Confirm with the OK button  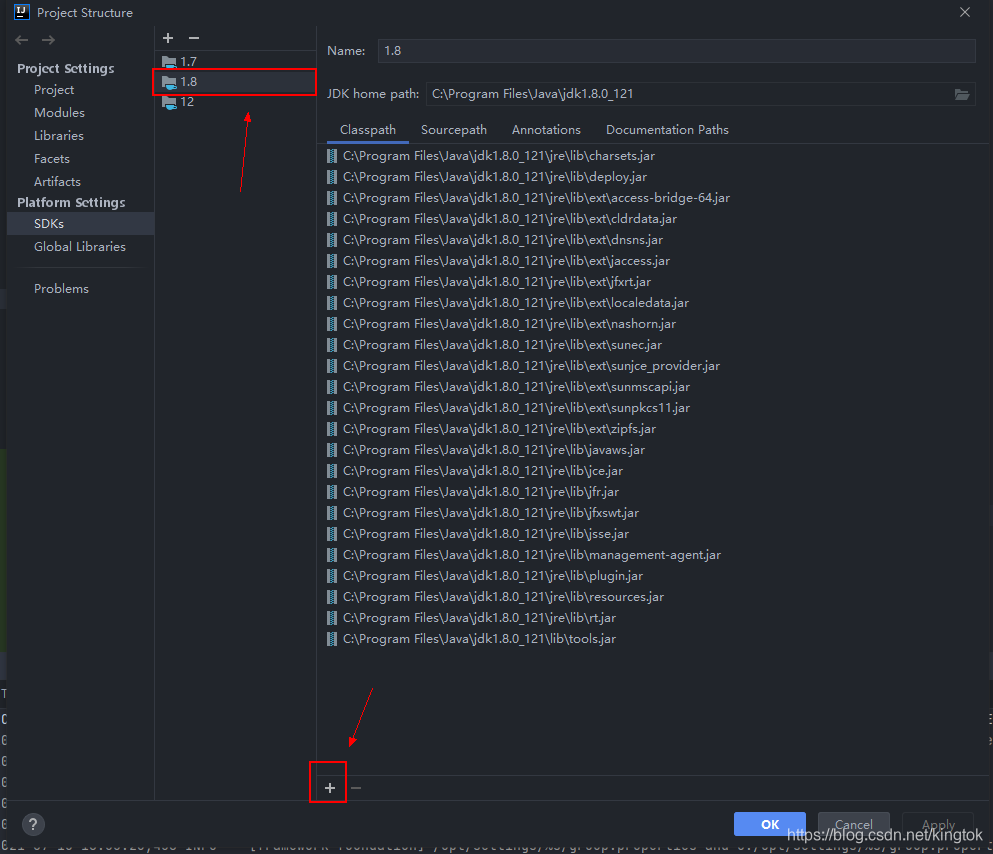[769, 824]
